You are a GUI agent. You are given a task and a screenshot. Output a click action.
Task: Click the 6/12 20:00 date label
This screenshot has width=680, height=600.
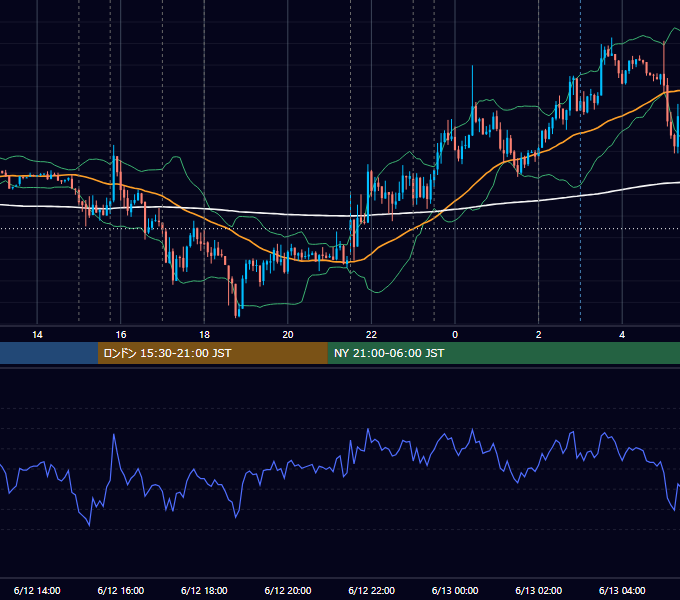tap(288, 590)
